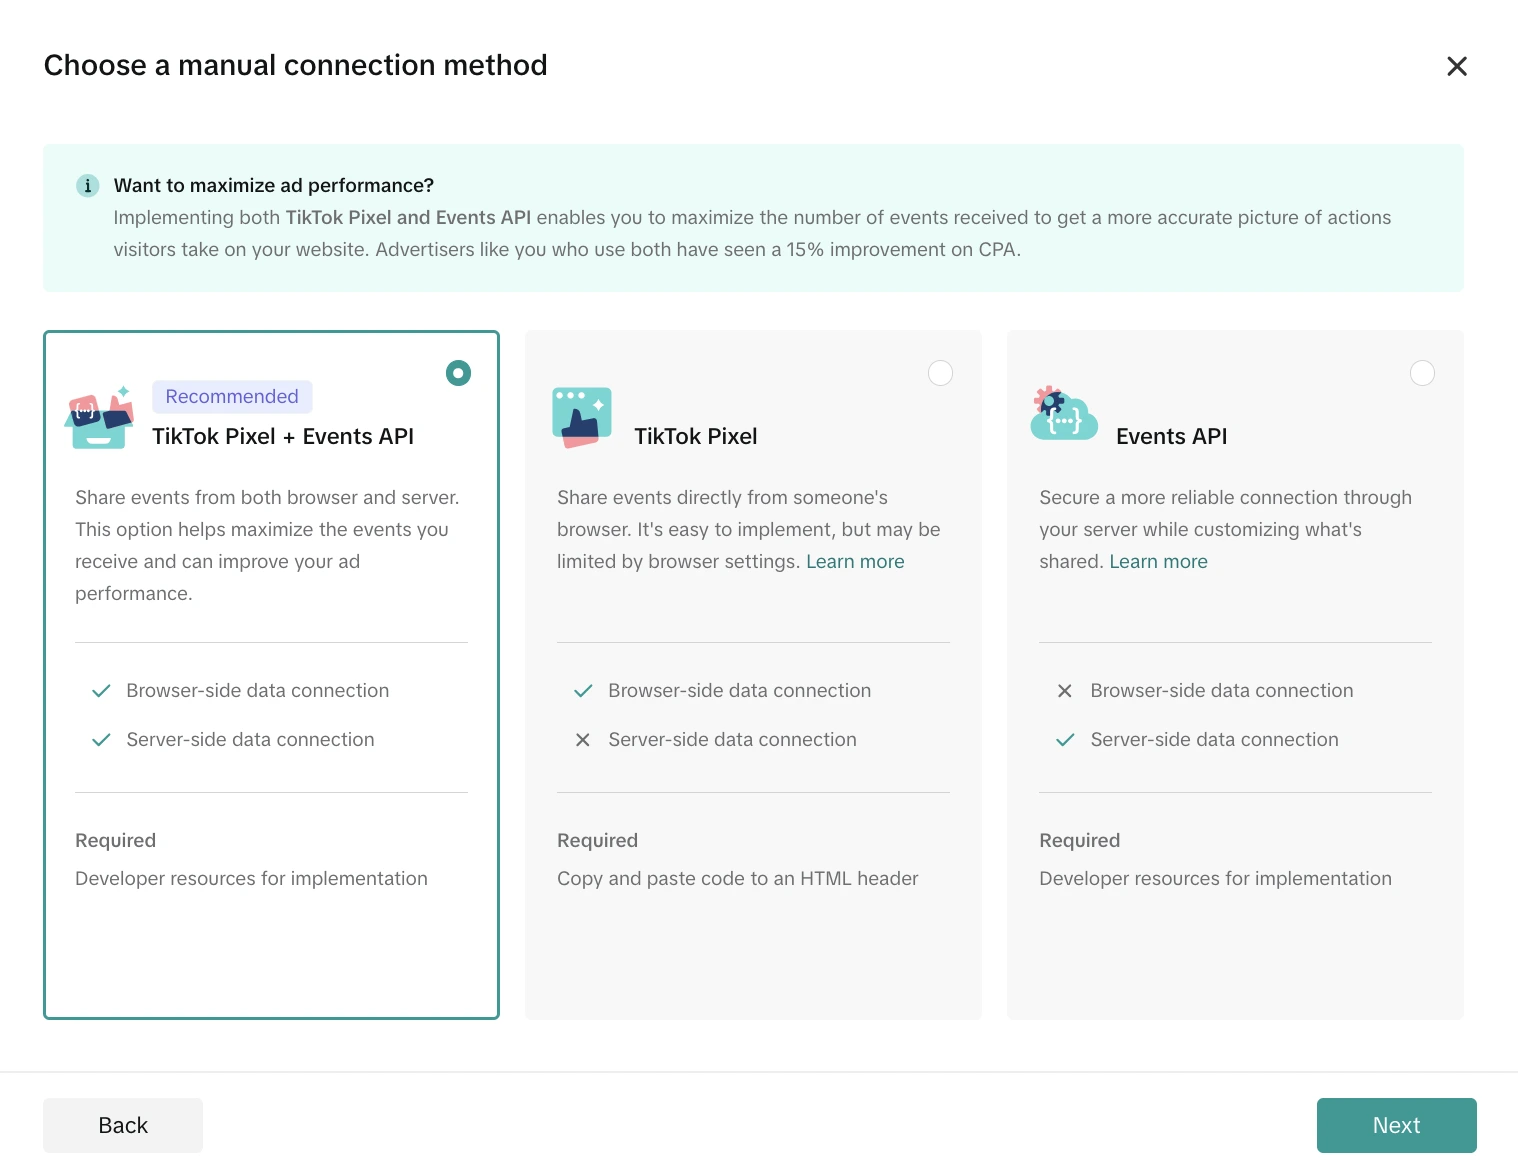
Task: Click 'Browser-side data connection' text in Events API card
Action: click(x=1222, y=691)
